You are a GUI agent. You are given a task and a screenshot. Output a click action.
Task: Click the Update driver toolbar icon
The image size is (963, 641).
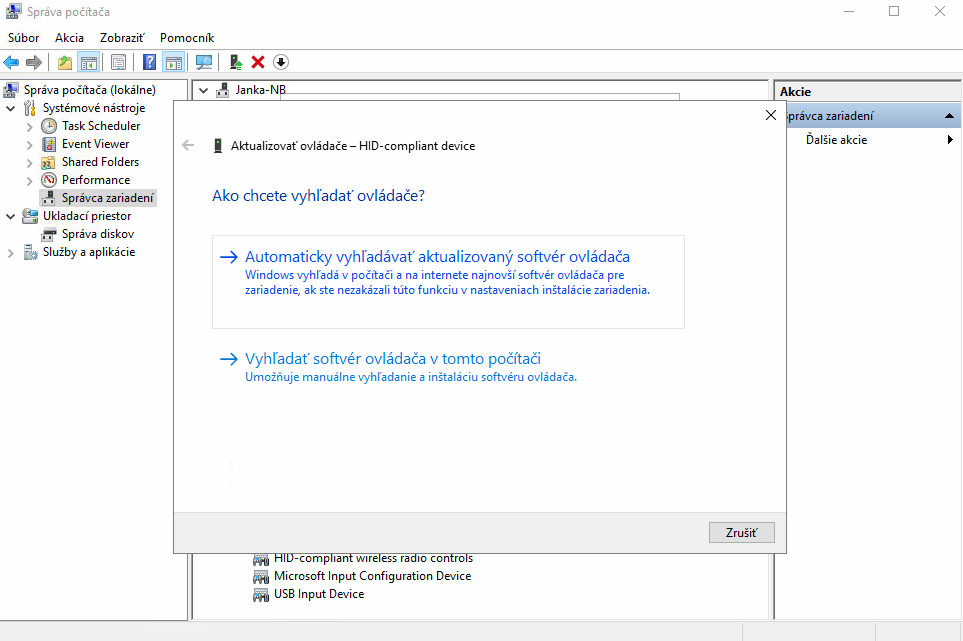pos(235,62)
